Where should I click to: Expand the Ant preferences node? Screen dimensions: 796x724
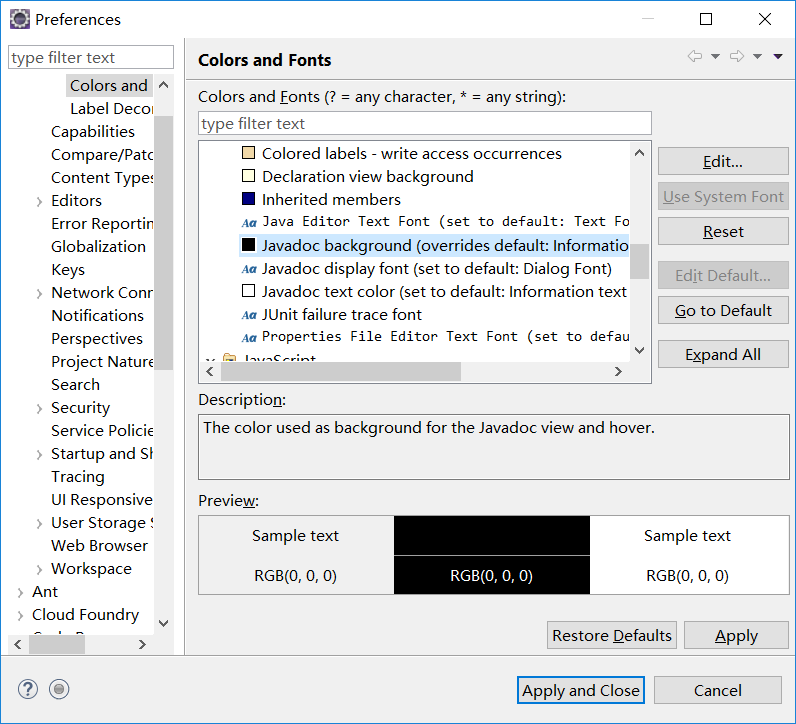[20, 593]
